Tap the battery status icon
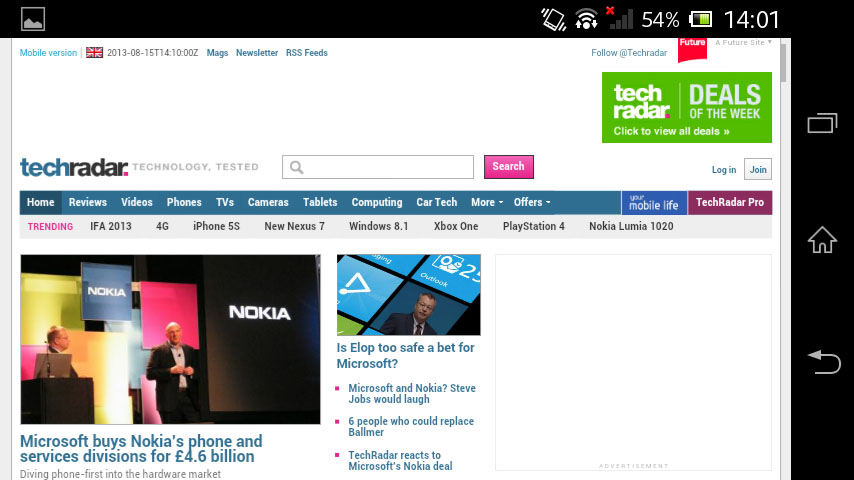 pyautogui.click(x=700, y=20)
